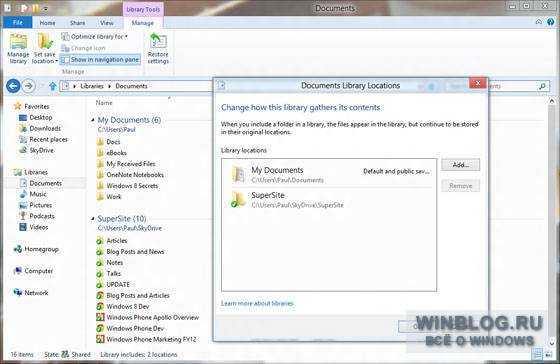Select Podcasts library in navigation pane
560x364 pixels.
37,216
